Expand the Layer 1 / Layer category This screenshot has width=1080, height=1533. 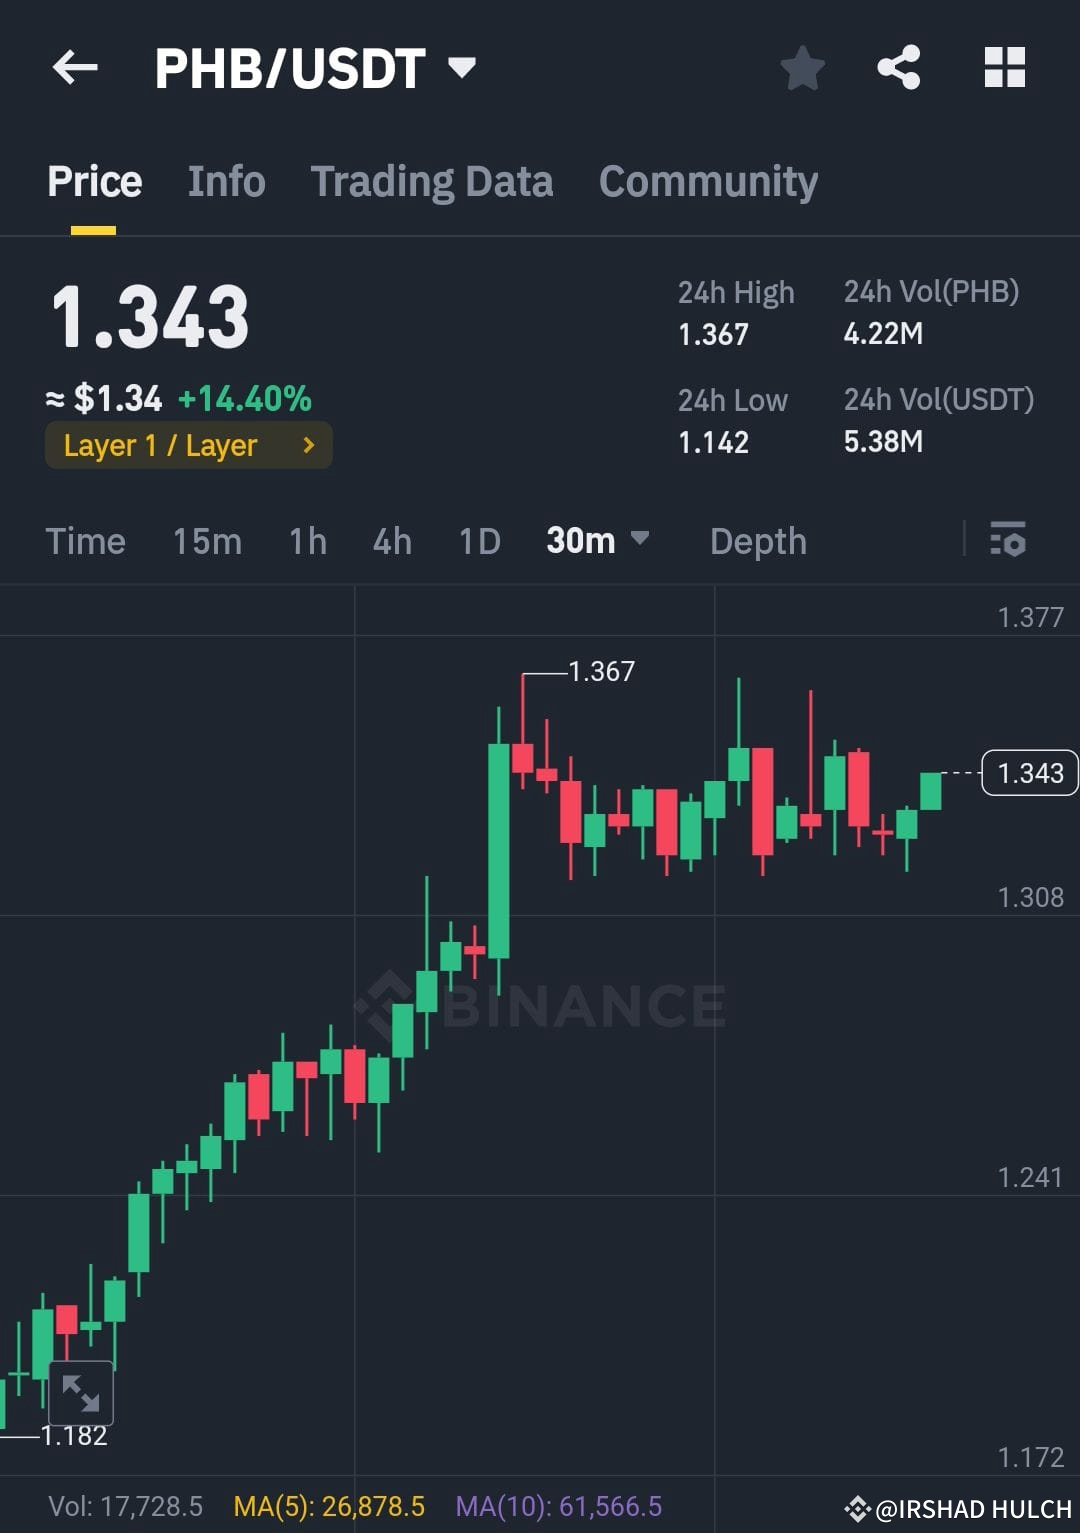(188, 445)
